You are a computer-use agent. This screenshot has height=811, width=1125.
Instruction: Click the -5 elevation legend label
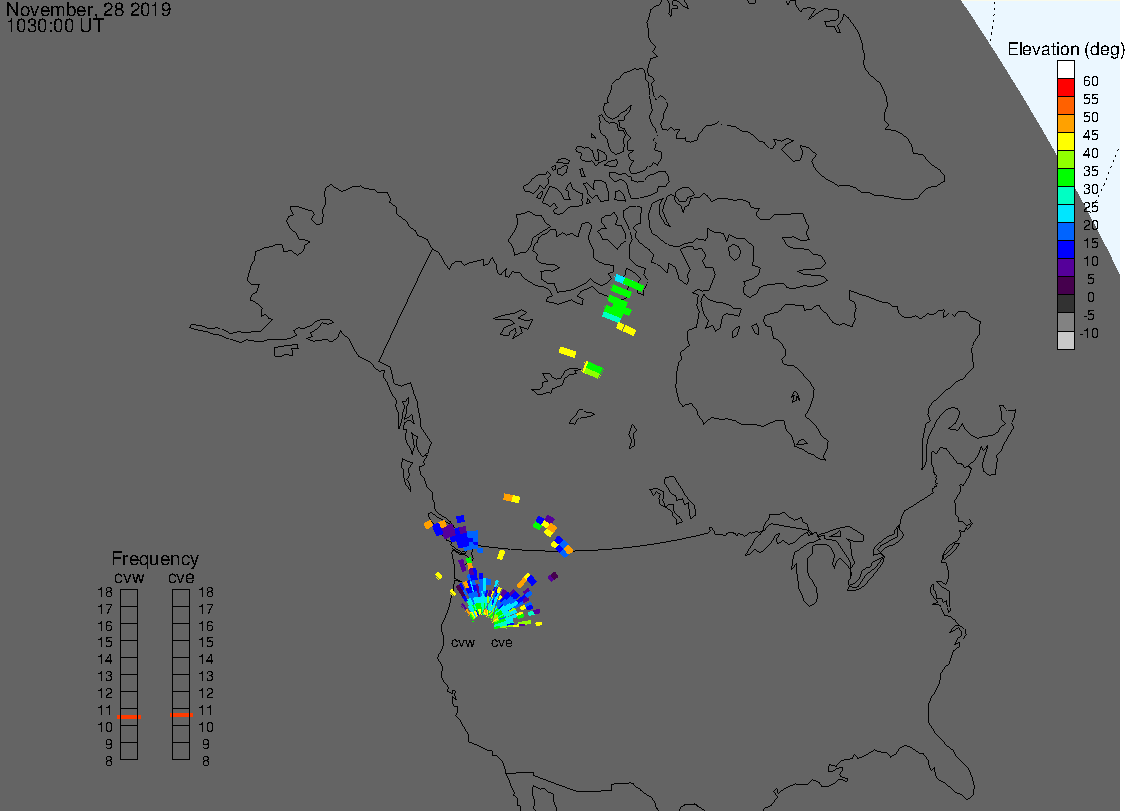click(1088, 315)
